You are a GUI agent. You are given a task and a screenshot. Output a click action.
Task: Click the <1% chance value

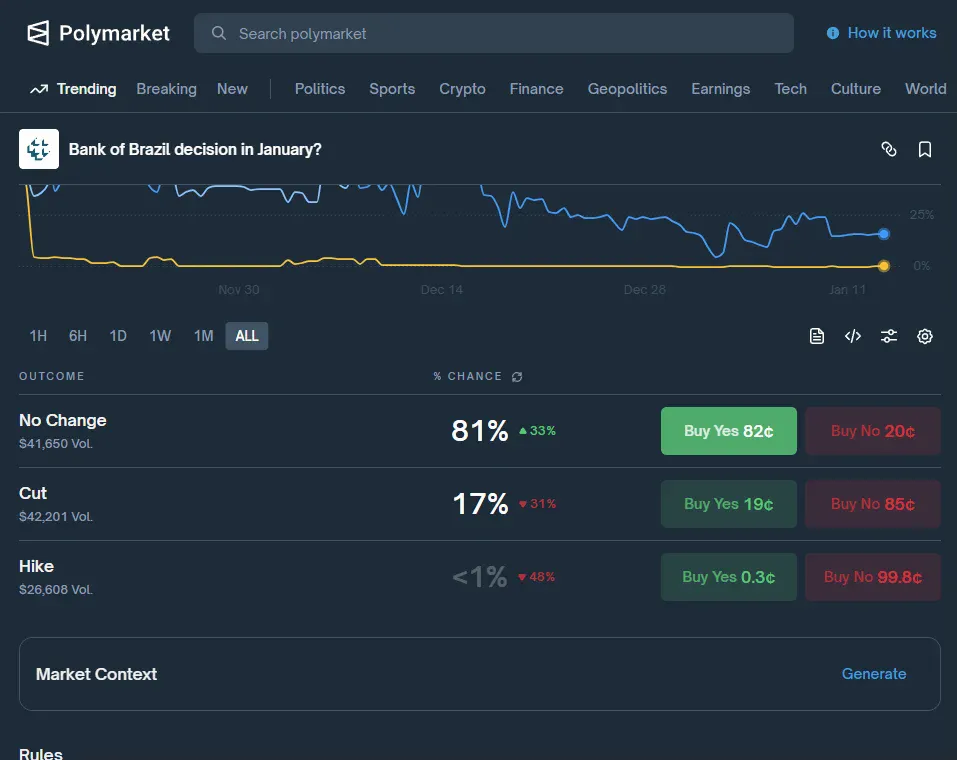point(480,577)
